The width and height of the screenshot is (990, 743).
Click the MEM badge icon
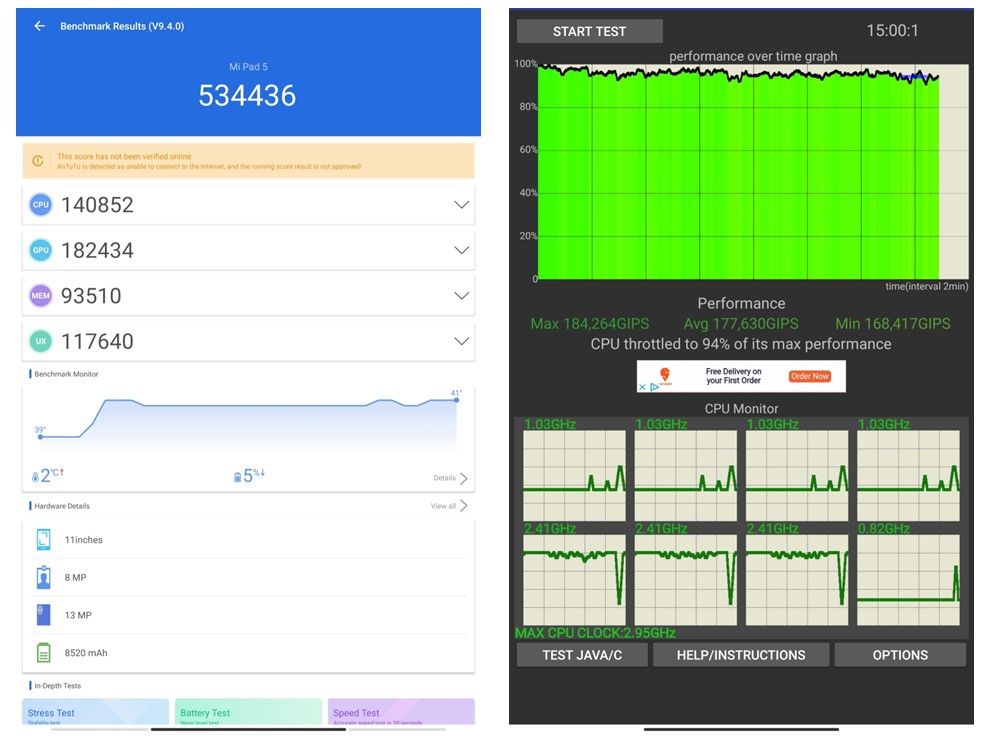40,295
